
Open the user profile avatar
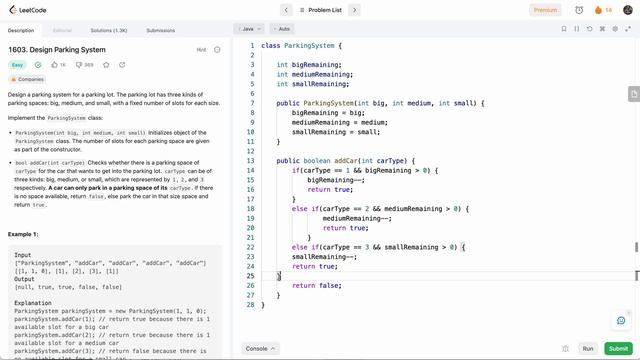628,10
